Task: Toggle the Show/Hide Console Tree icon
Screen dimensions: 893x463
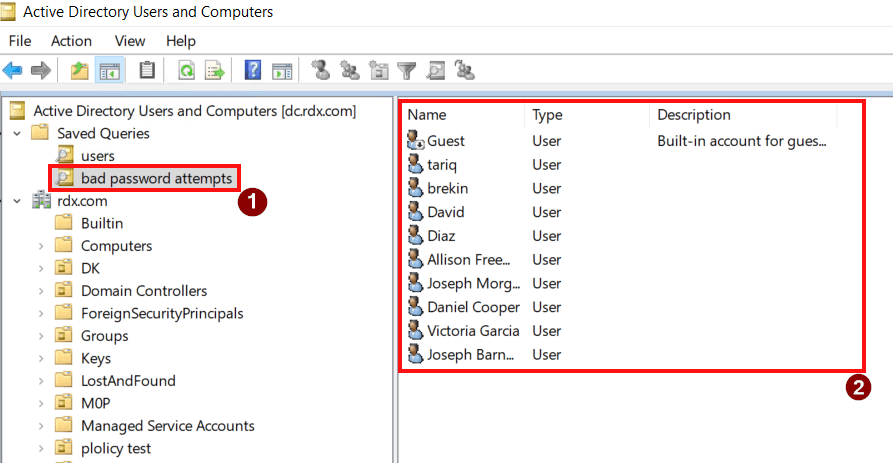Action: tap(109, 71)
